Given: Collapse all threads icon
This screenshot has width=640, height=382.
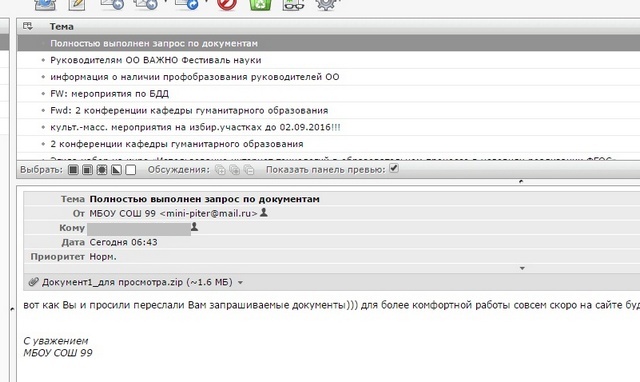Looking at the screenshot, I should [x=249, y=170].
